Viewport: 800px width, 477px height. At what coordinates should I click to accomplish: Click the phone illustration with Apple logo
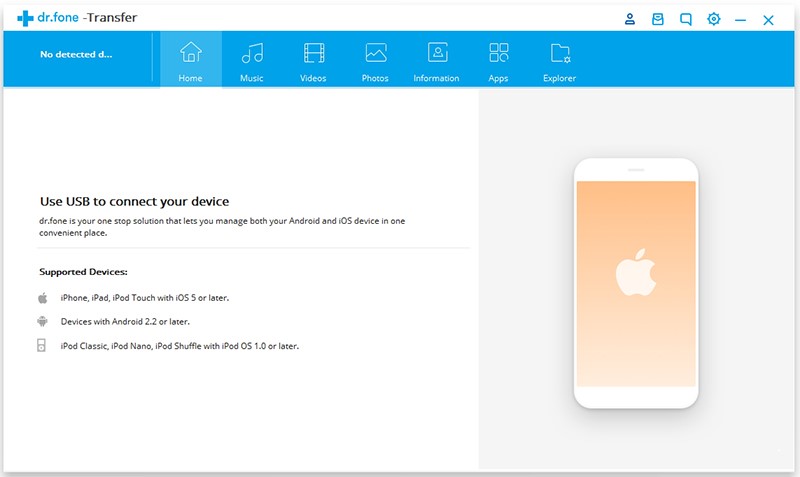[636, 283]
